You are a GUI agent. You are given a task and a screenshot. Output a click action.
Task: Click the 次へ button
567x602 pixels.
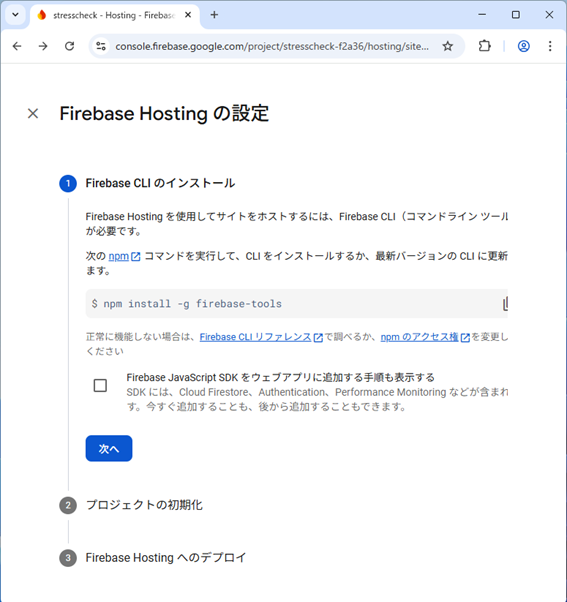tap(109, 448)
